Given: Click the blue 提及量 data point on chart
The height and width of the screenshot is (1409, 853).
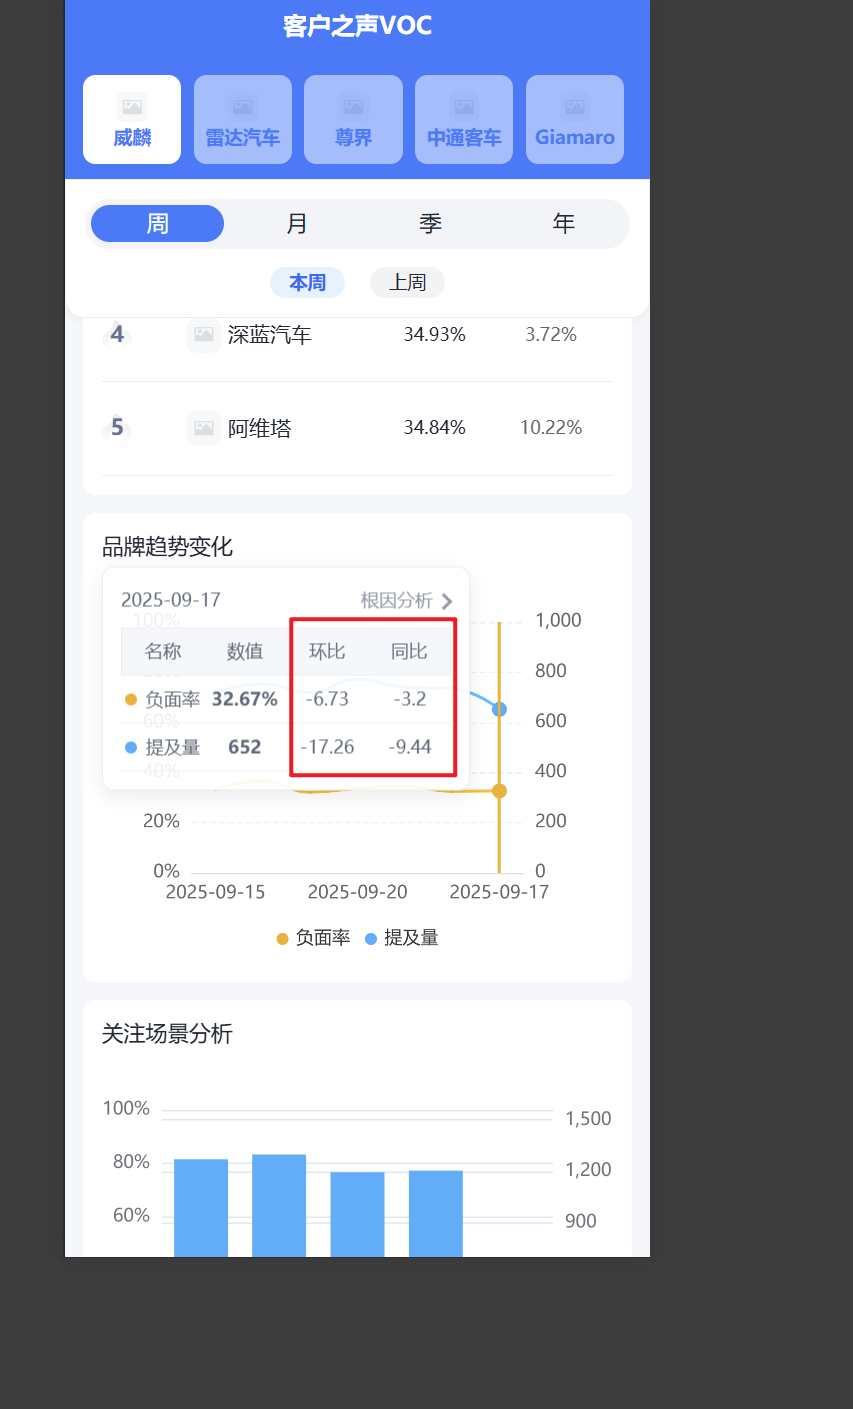Looking at the screenshot, I should point(499,709).
